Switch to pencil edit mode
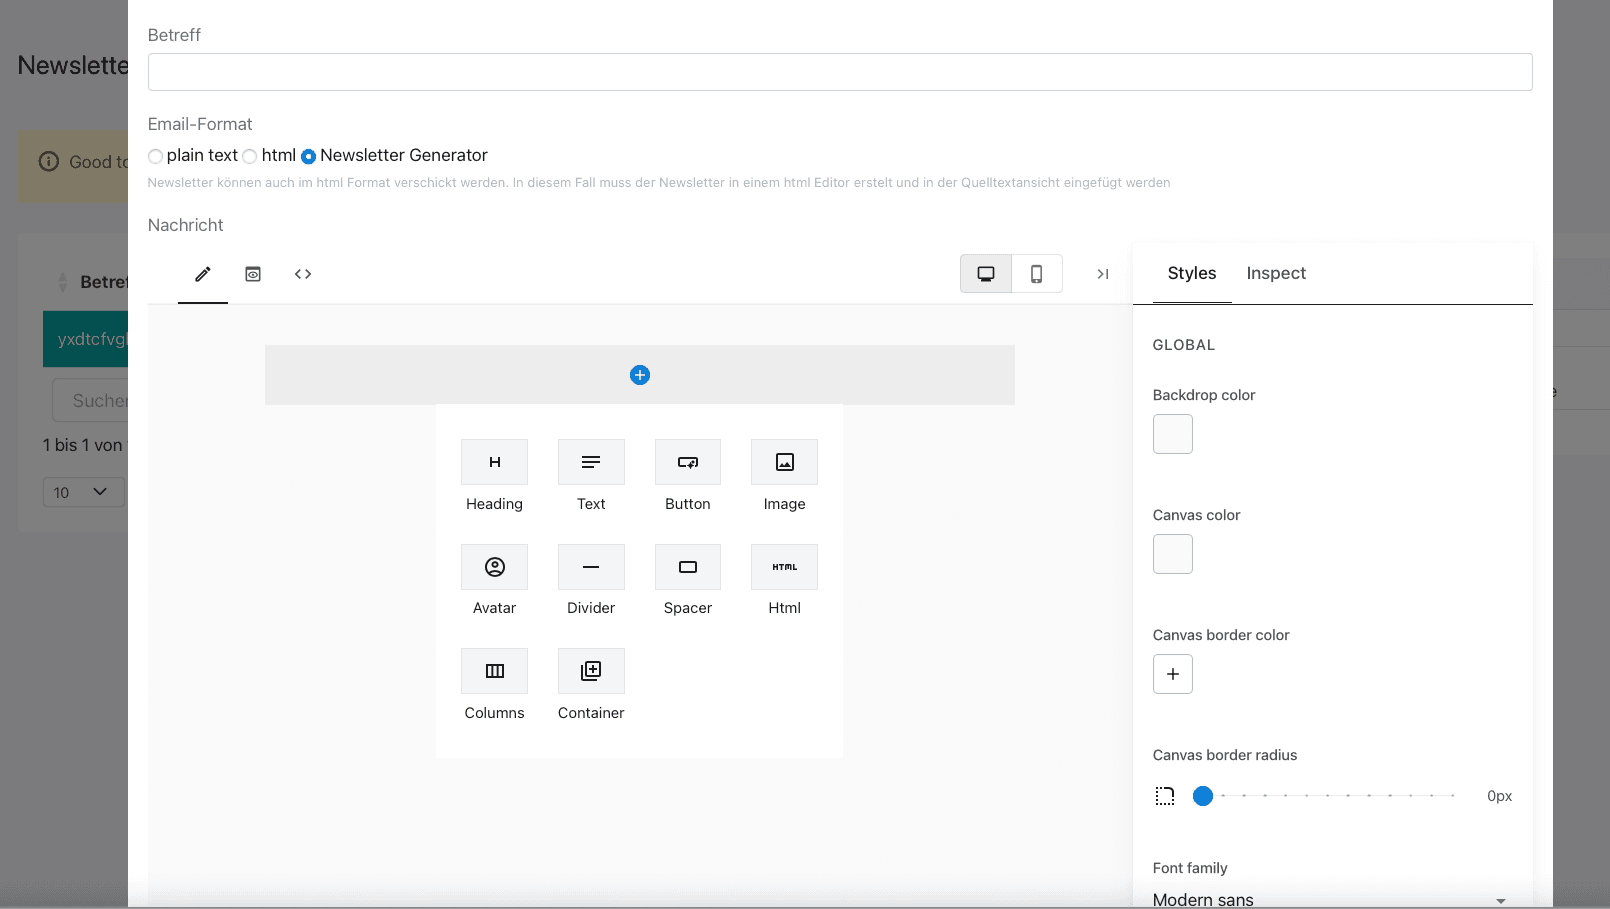This screenshot has width=1610, height=909. [x=203, y=274]
